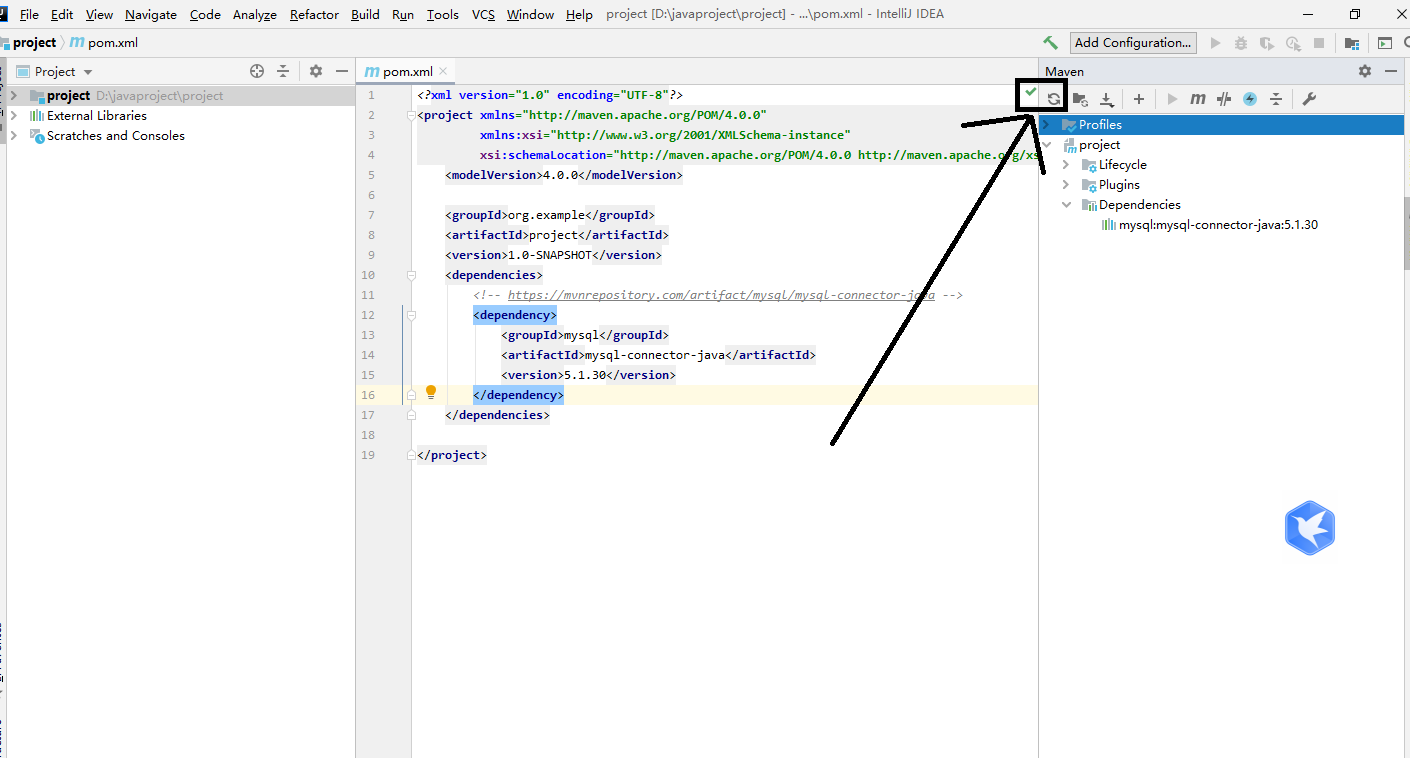The width and height of the screenshot is (1410, 758).
Task: Click the 5.1.30 version text
Action: point(585,375)
